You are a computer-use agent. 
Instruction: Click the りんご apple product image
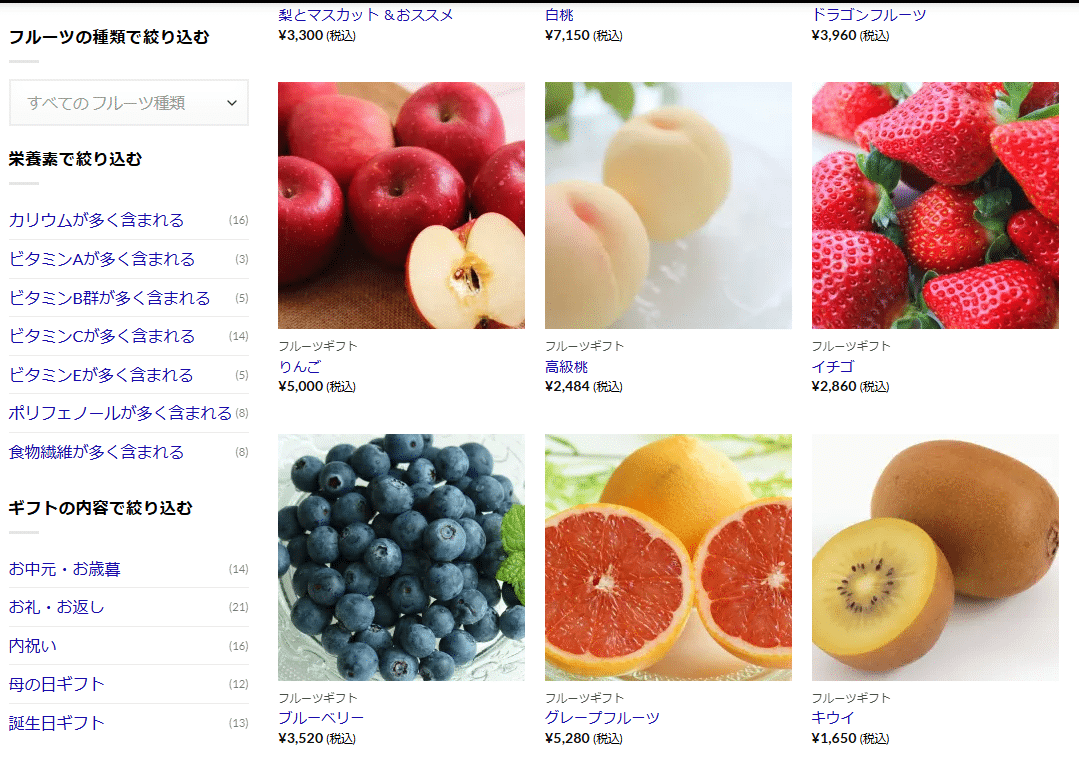401,205
